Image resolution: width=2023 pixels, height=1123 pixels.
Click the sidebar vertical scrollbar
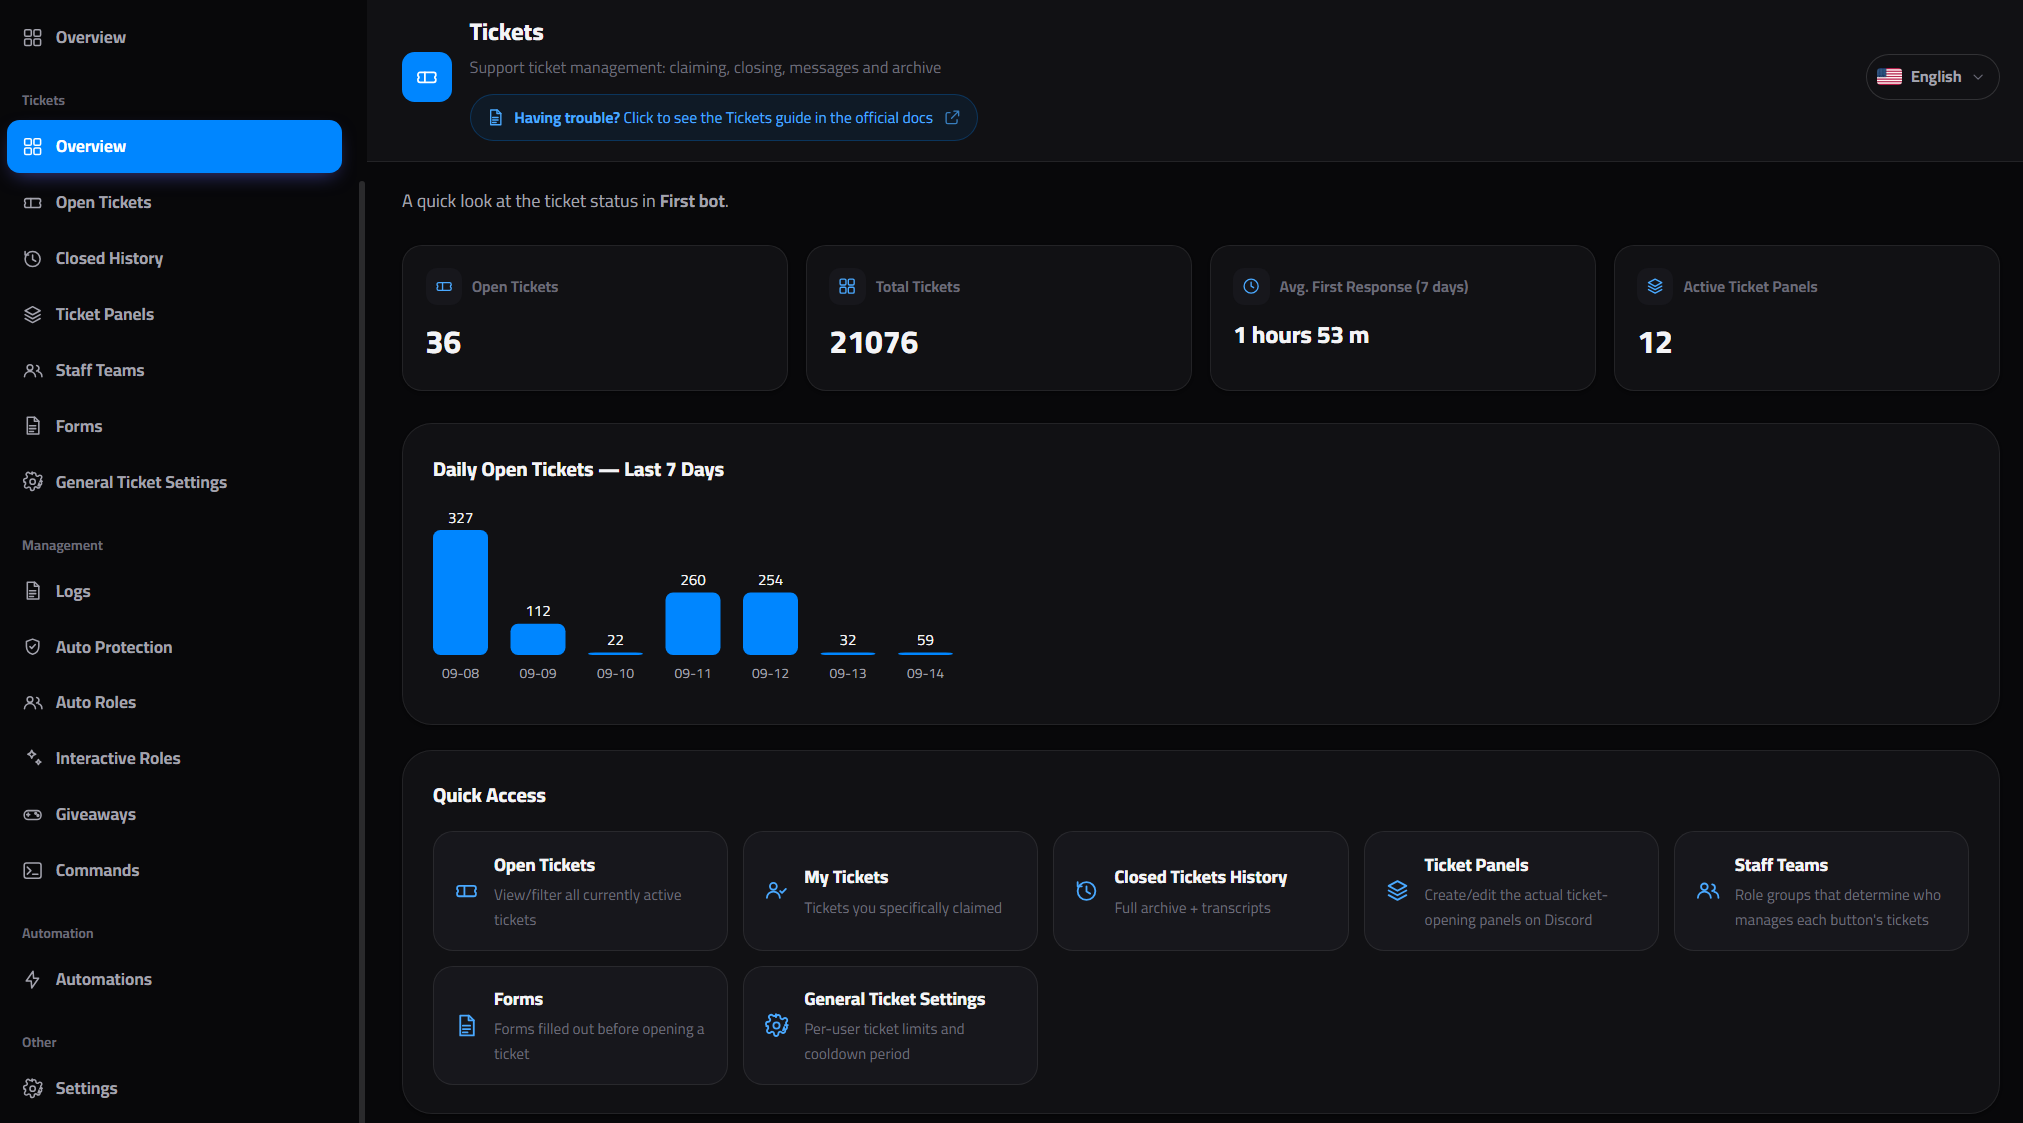pos(361,650)
